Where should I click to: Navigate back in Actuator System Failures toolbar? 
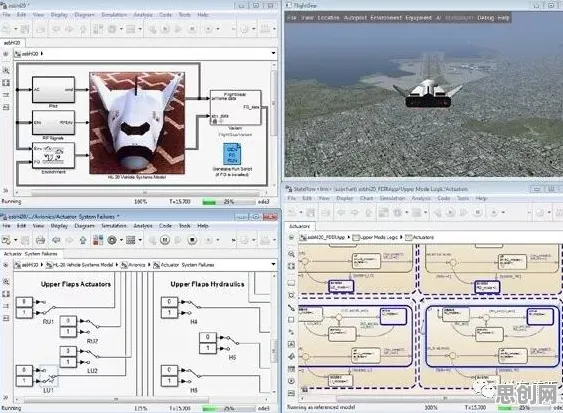point(56,240)
